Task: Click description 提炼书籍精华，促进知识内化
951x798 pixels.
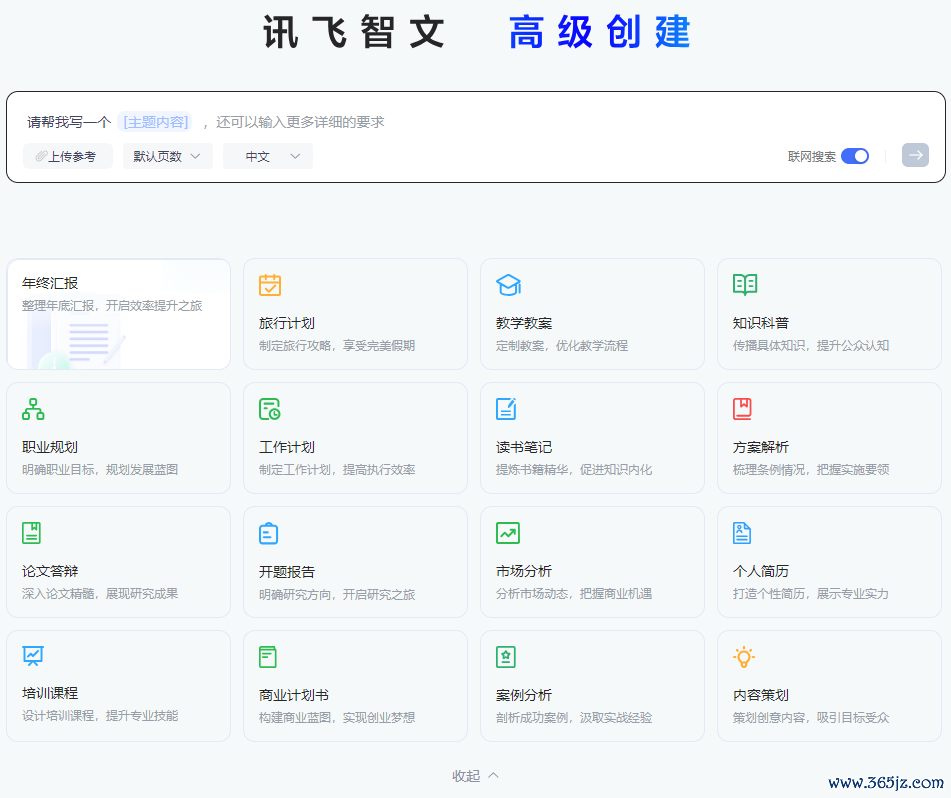Action: click(574, 469)
